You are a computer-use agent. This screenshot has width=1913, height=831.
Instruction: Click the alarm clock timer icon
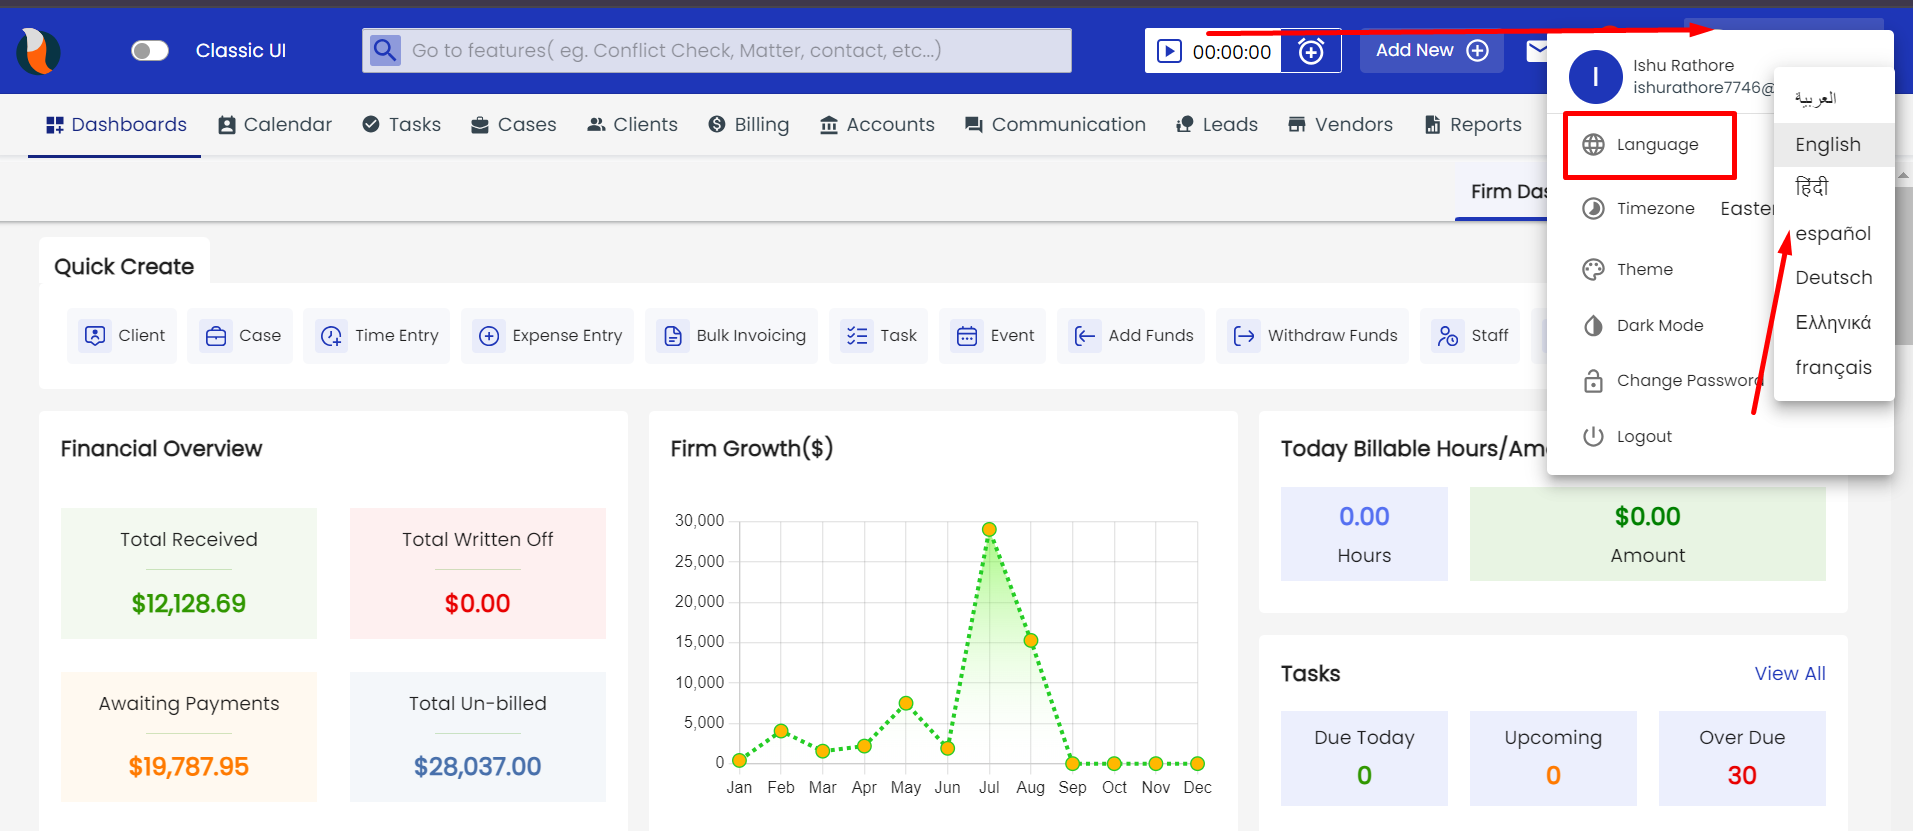[1311, 51]
